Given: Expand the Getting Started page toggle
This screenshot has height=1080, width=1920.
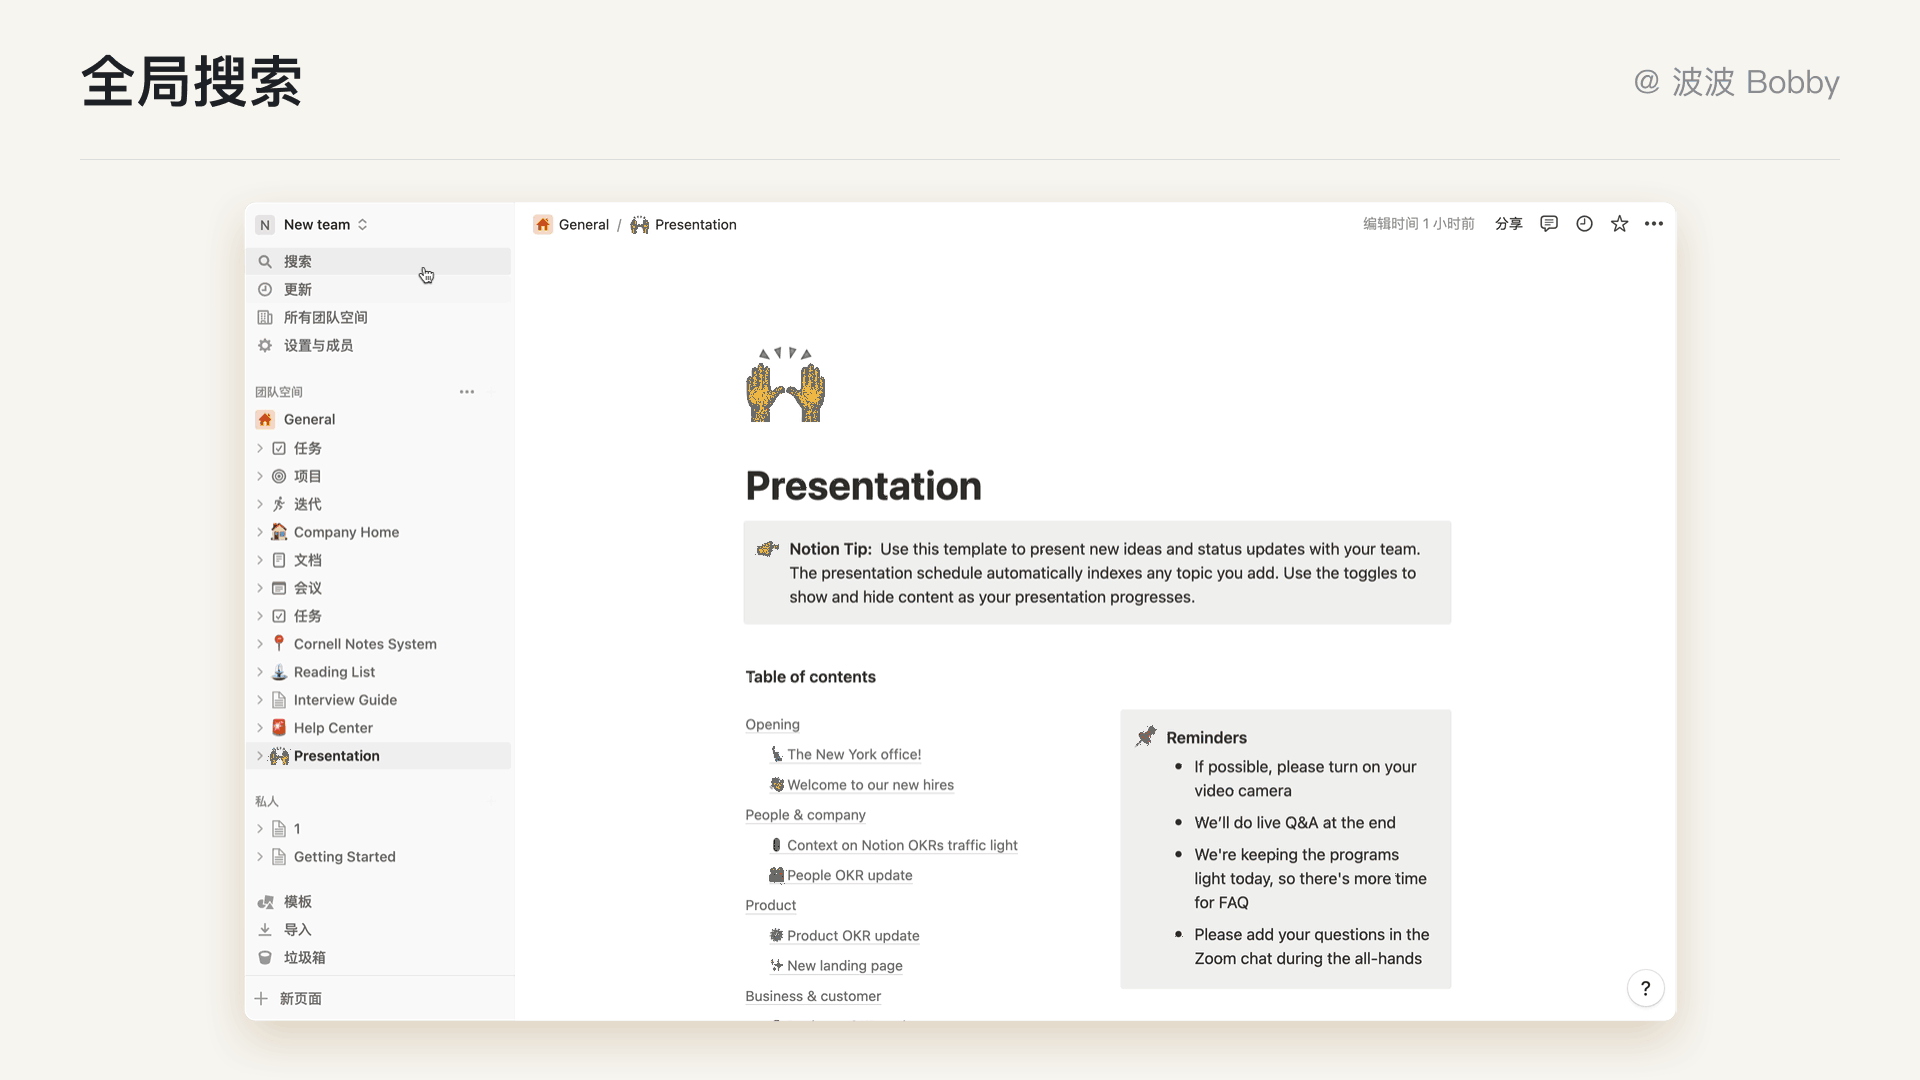Looking at the screenshot, I should coord(260,857).
